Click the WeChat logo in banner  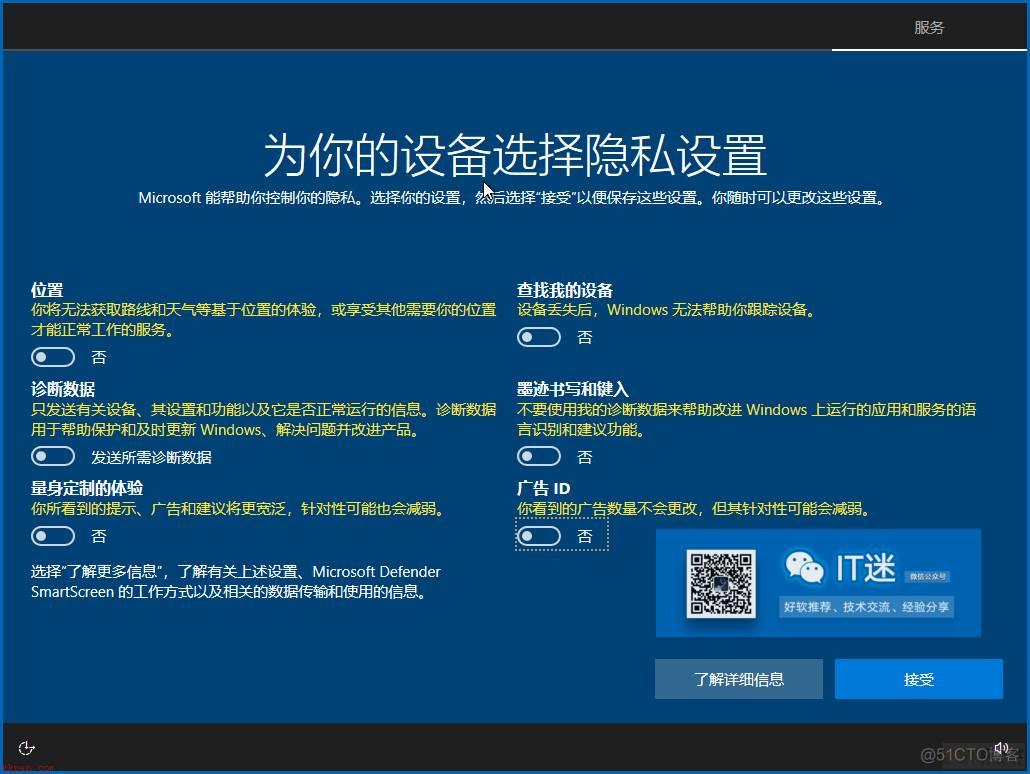coord(804,566)
